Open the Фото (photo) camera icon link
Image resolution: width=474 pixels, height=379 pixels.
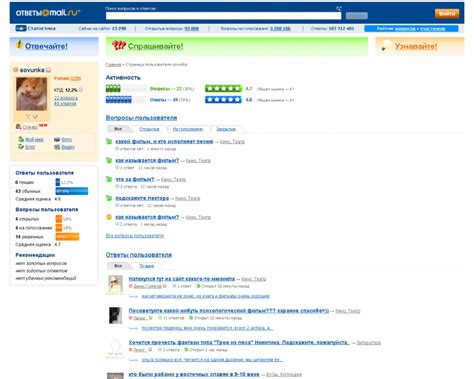57,139
